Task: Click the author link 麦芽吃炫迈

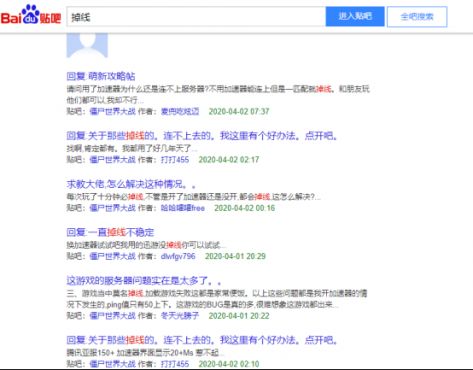Action: [x=180, y=111]
